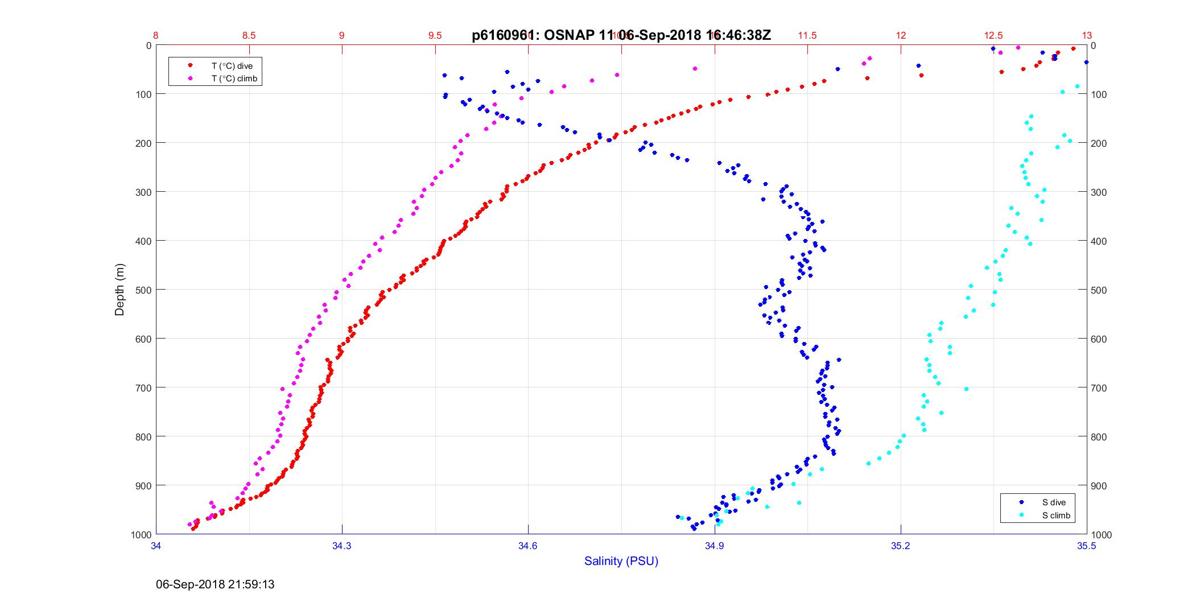Viewport: 1200px width, 601px height.
Task: Click '300' on the right depth axis
Action: pyautogui.click(x=1100, y=192)
